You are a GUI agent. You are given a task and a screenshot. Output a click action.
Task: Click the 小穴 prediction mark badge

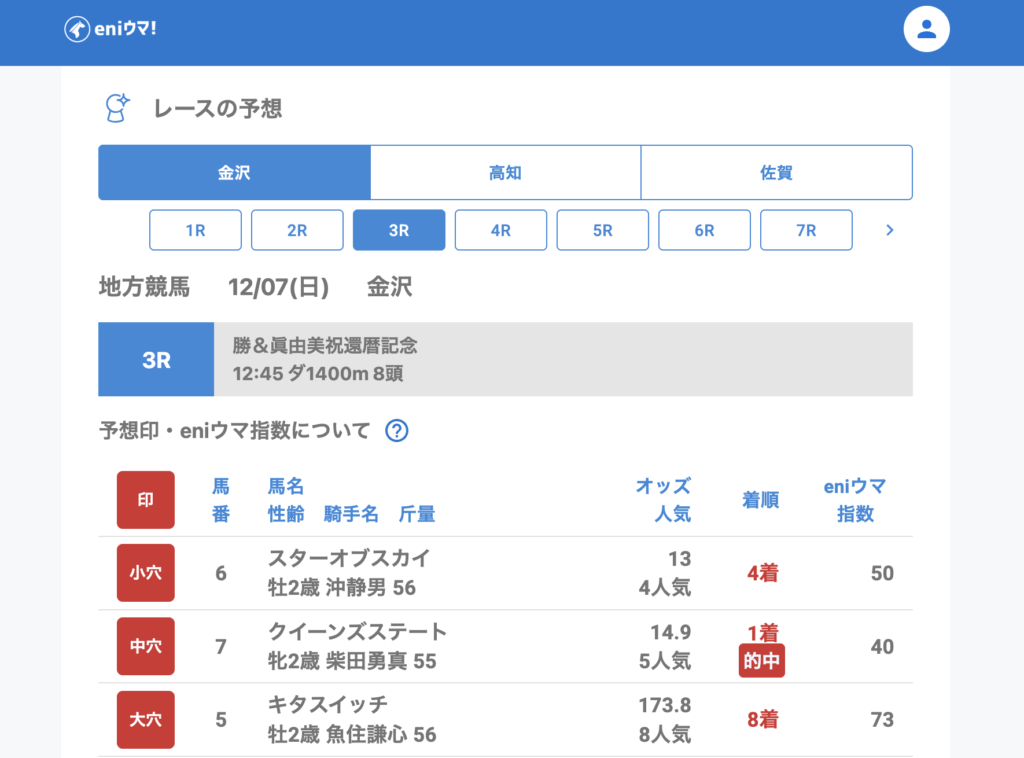click(x=146, y=573)
